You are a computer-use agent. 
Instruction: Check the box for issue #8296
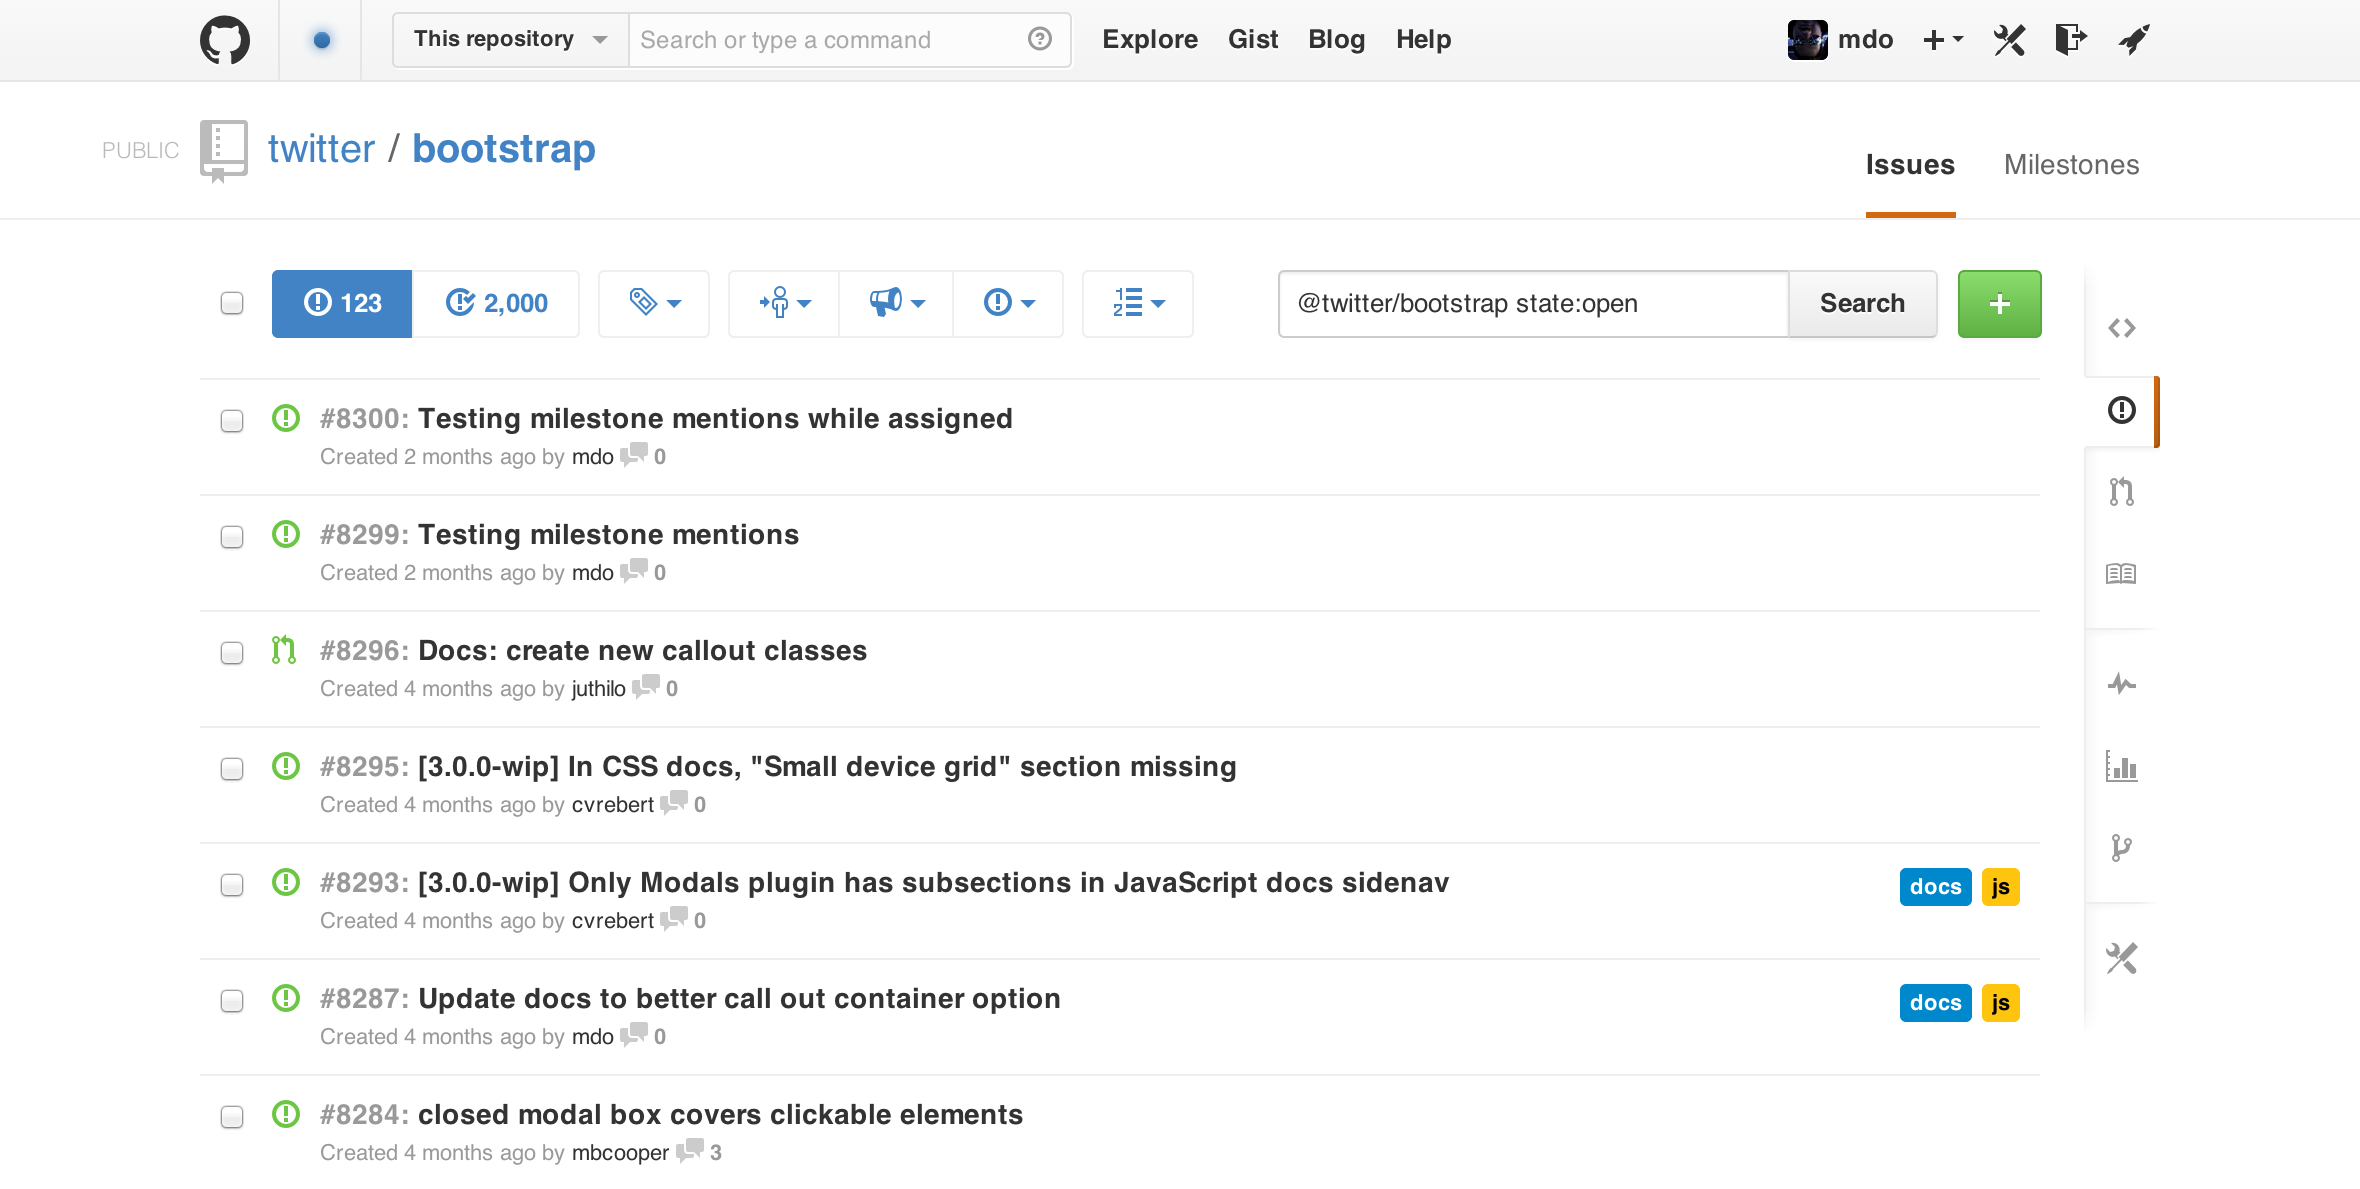(x=232, y=653)
